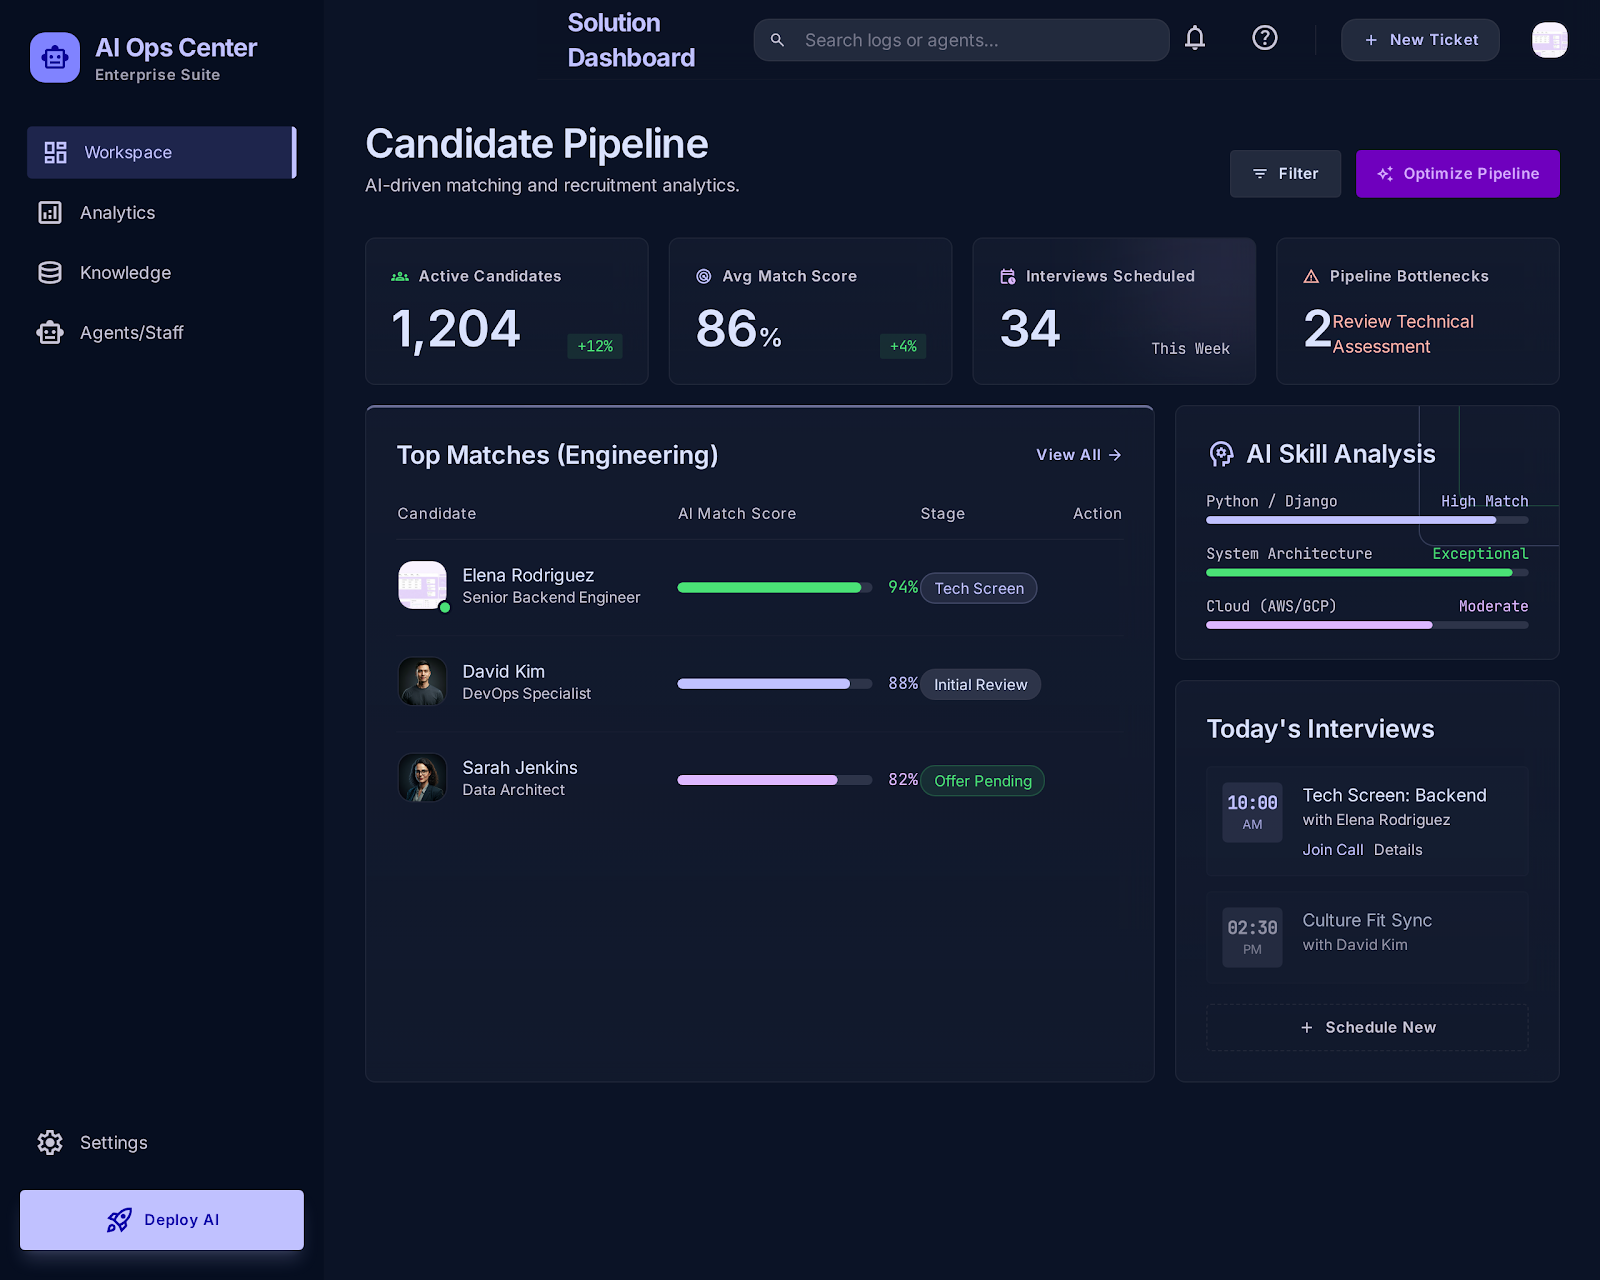1600x1280 pixels.
Task: Click the rocket icon on Deploy AI
Action: tap(119, 1220)
